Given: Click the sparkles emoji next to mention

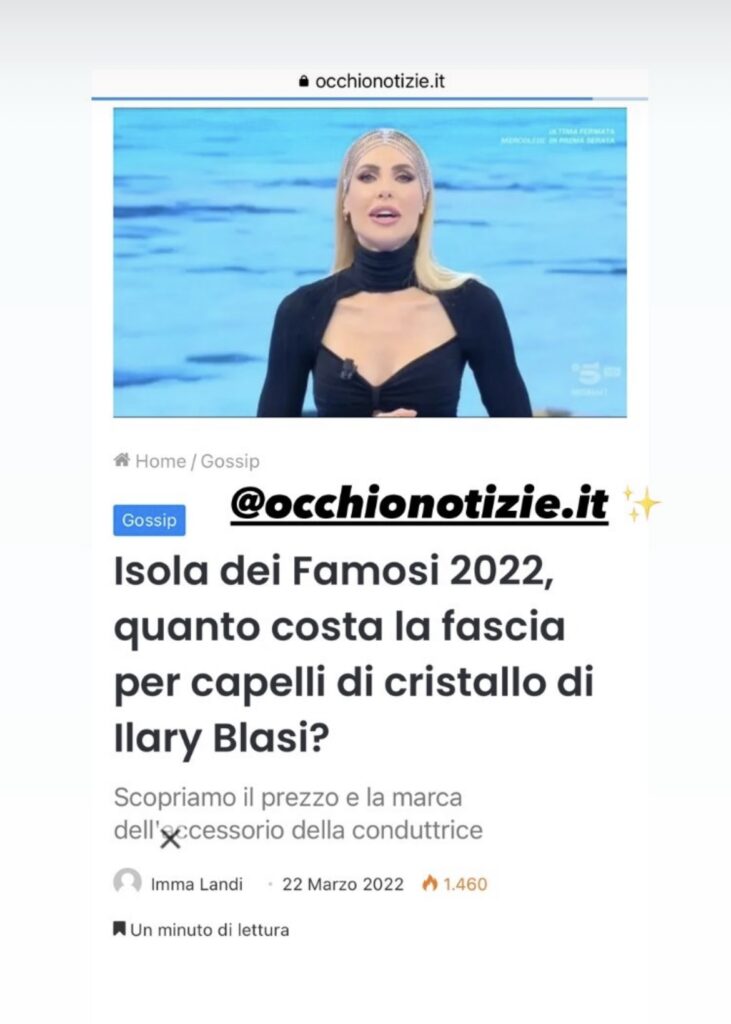Looking at the screenshot, I should (642, 504).
